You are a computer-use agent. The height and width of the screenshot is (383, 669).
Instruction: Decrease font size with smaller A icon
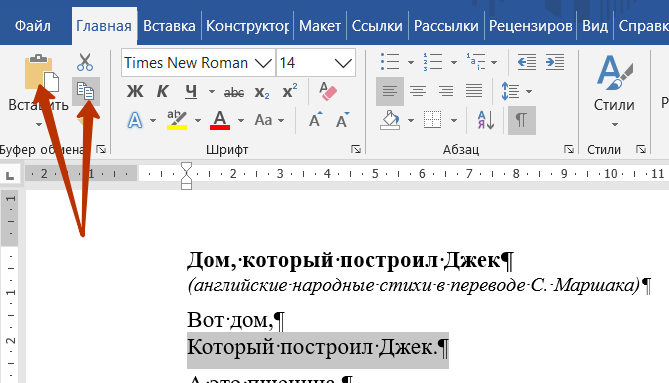[x=343, y=120]
